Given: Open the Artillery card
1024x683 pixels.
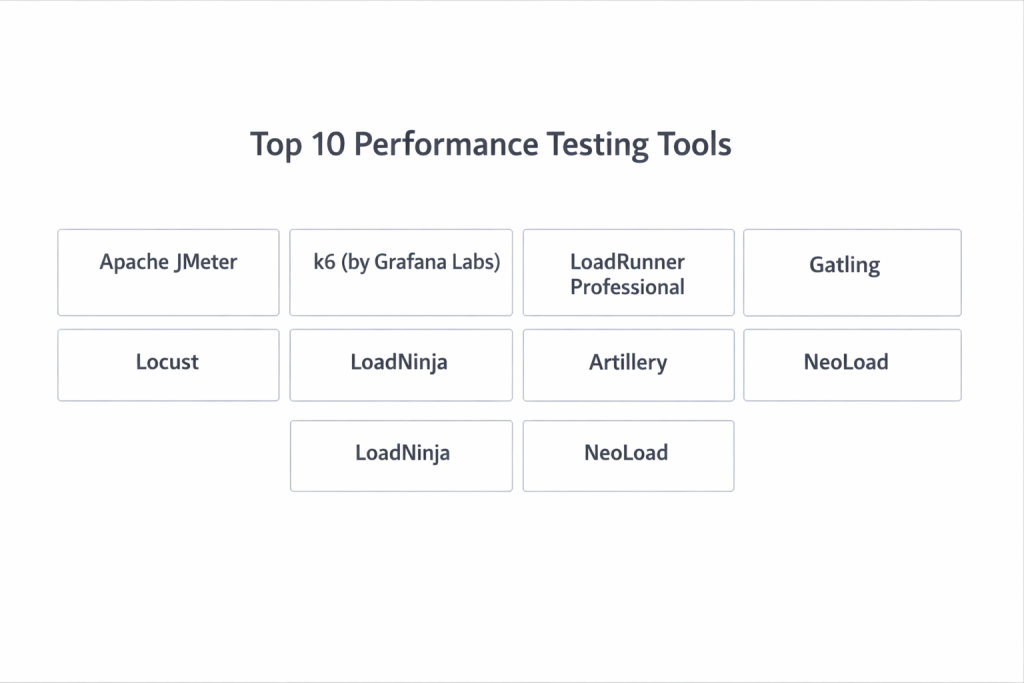Looking at the screenshot, I should pyautogui.click(x=628, y=365).
